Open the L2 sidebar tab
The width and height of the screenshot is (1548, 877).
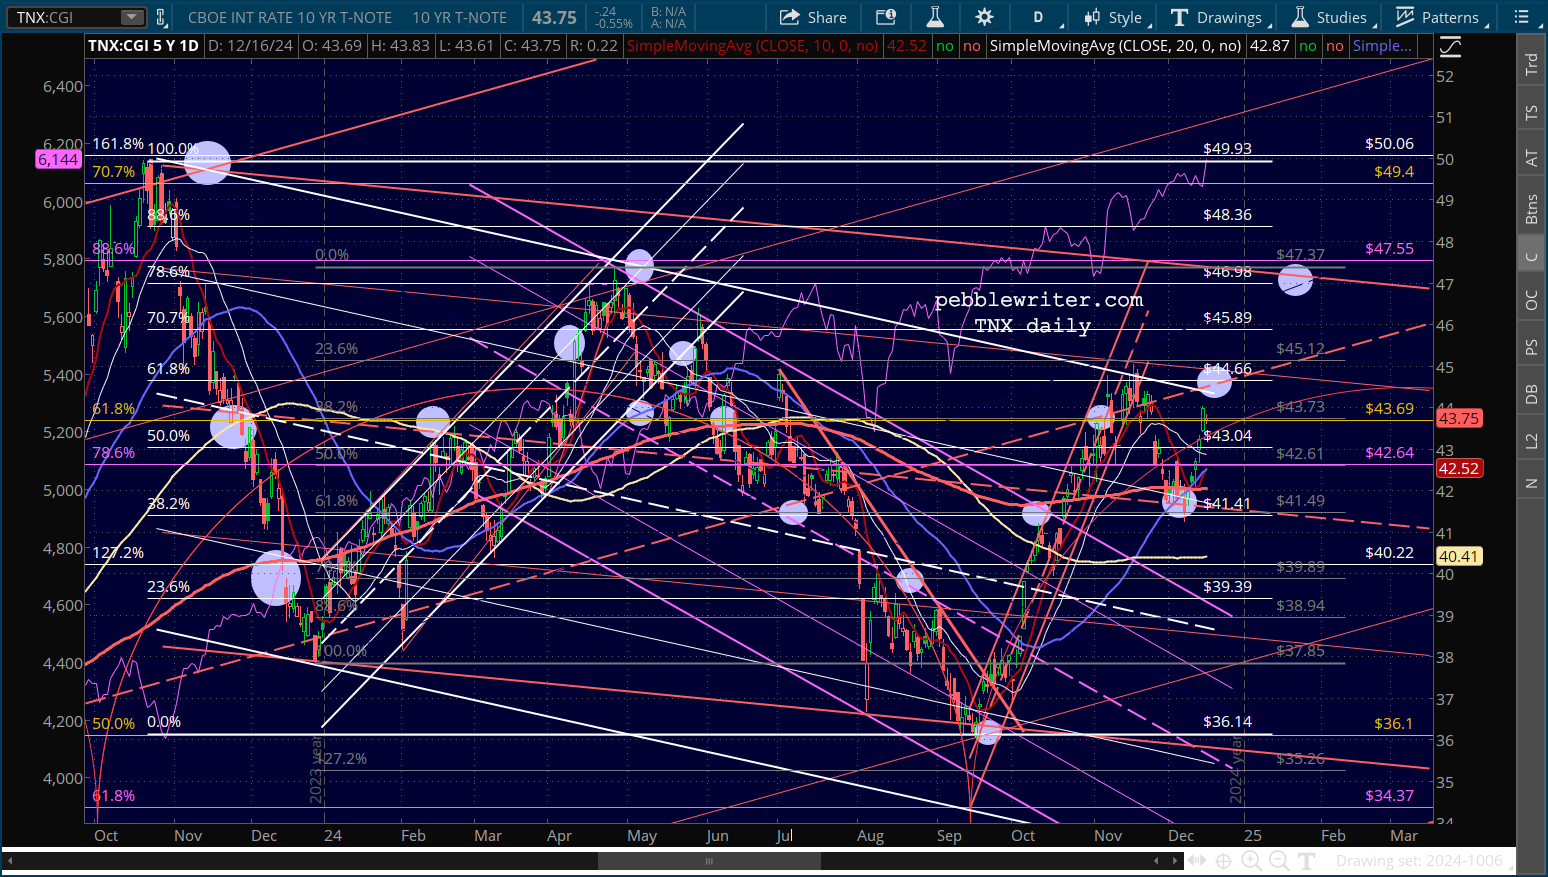(x=1531, y=440)
